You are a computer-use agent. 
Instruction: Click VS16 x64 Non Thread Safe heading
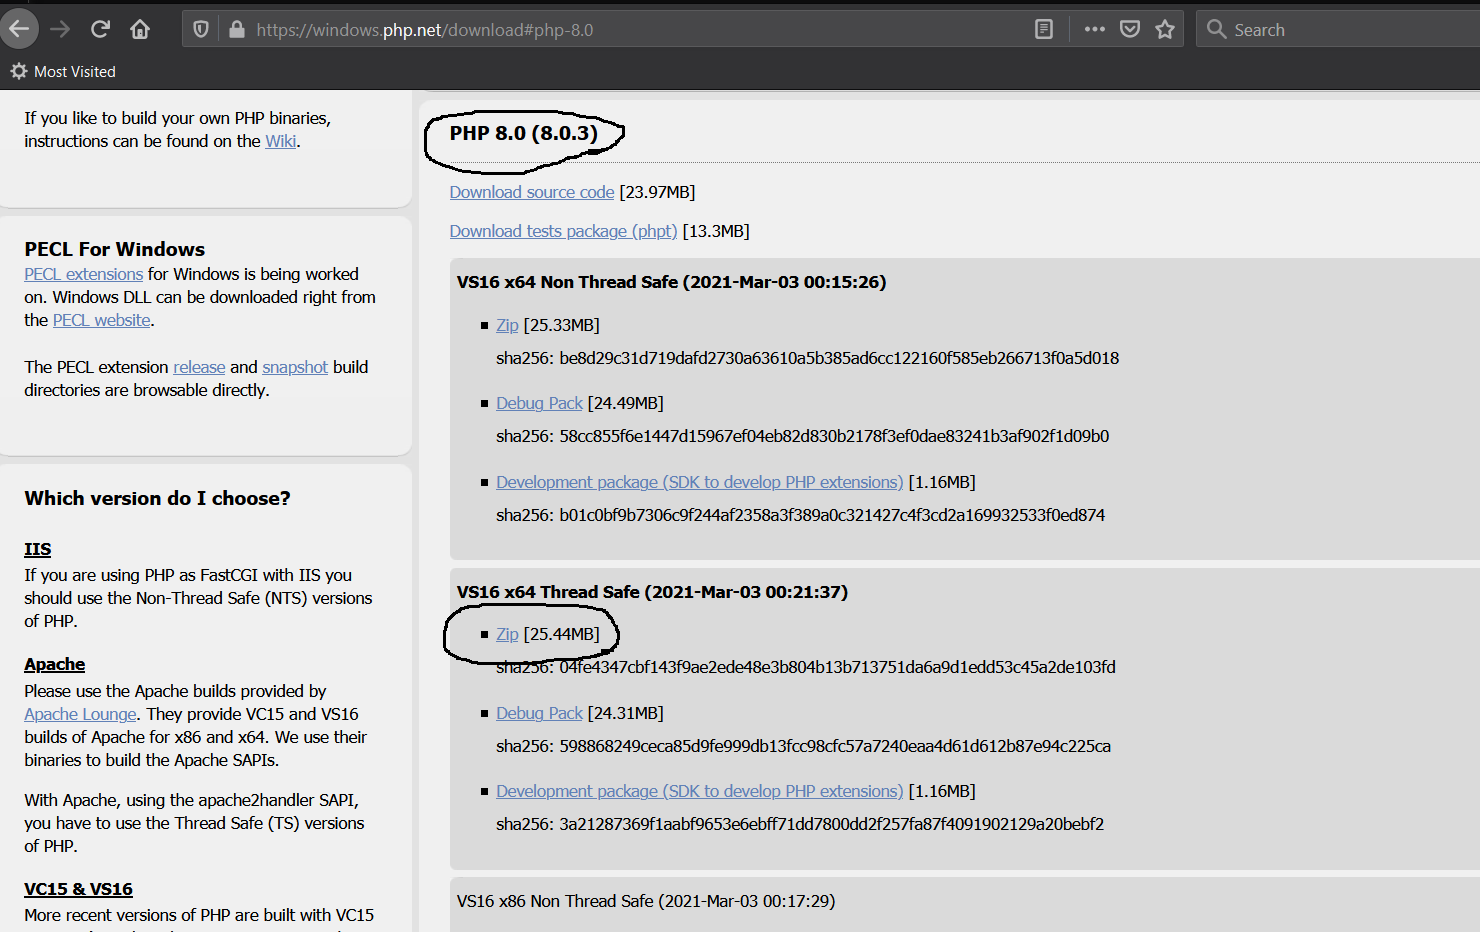(671, 282)
